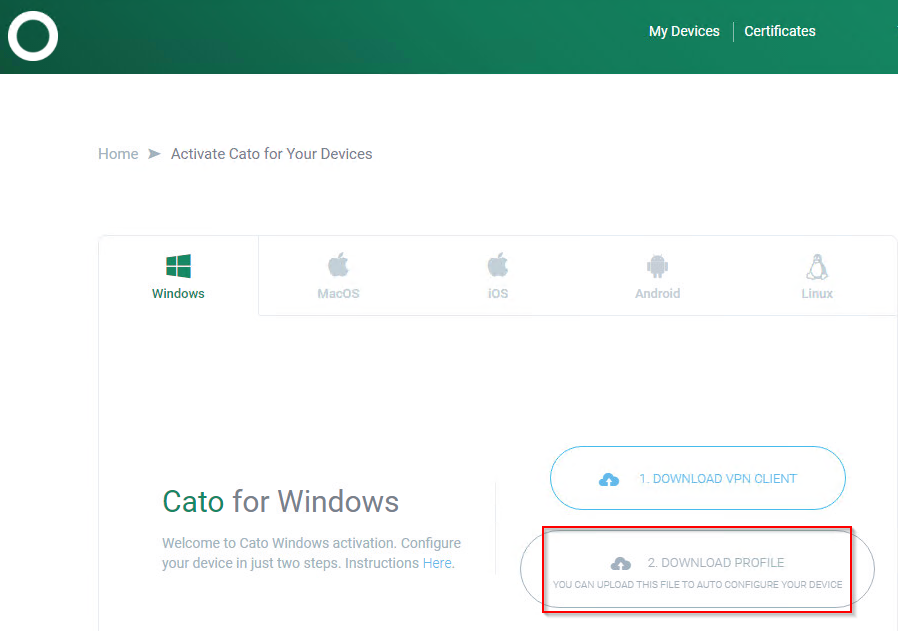This screenshot has width=898, height=631.
Task: Open My Devices in the header
Action: (684, 31)
